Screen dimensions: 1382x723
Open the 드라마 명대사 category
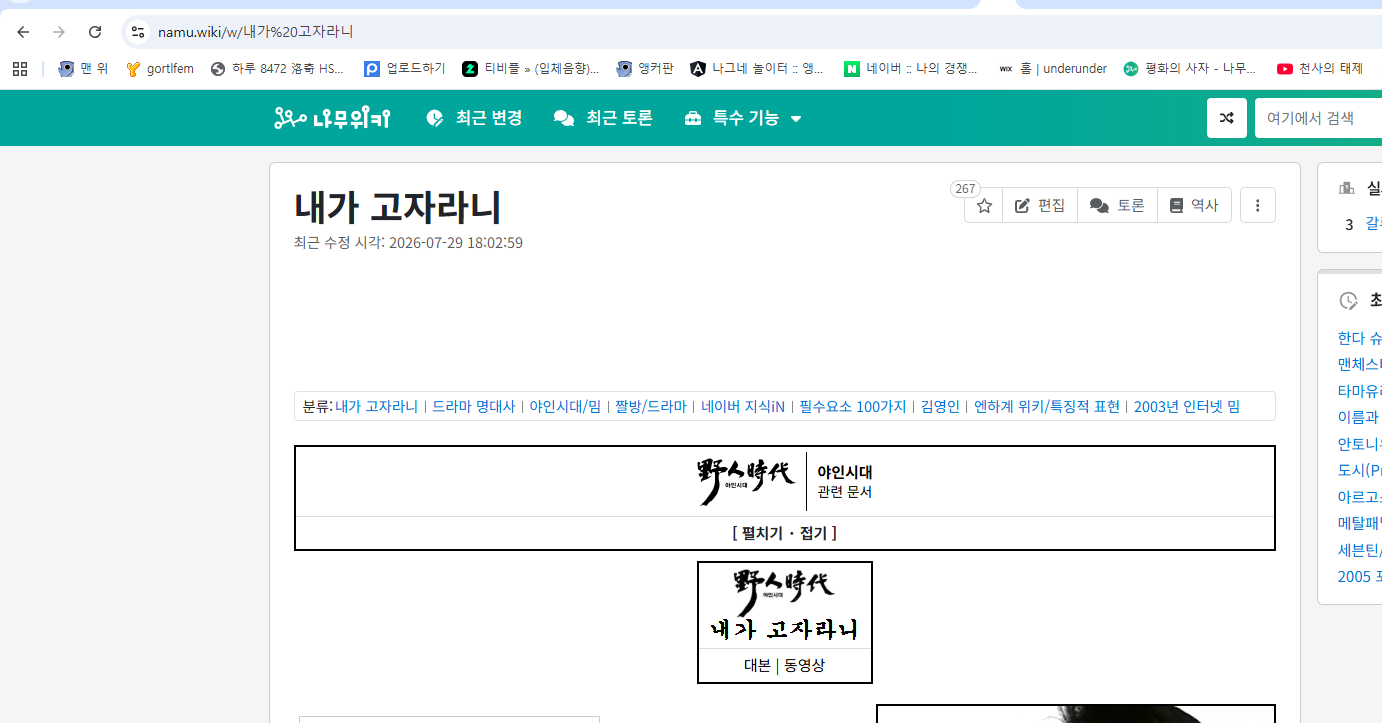473,407
